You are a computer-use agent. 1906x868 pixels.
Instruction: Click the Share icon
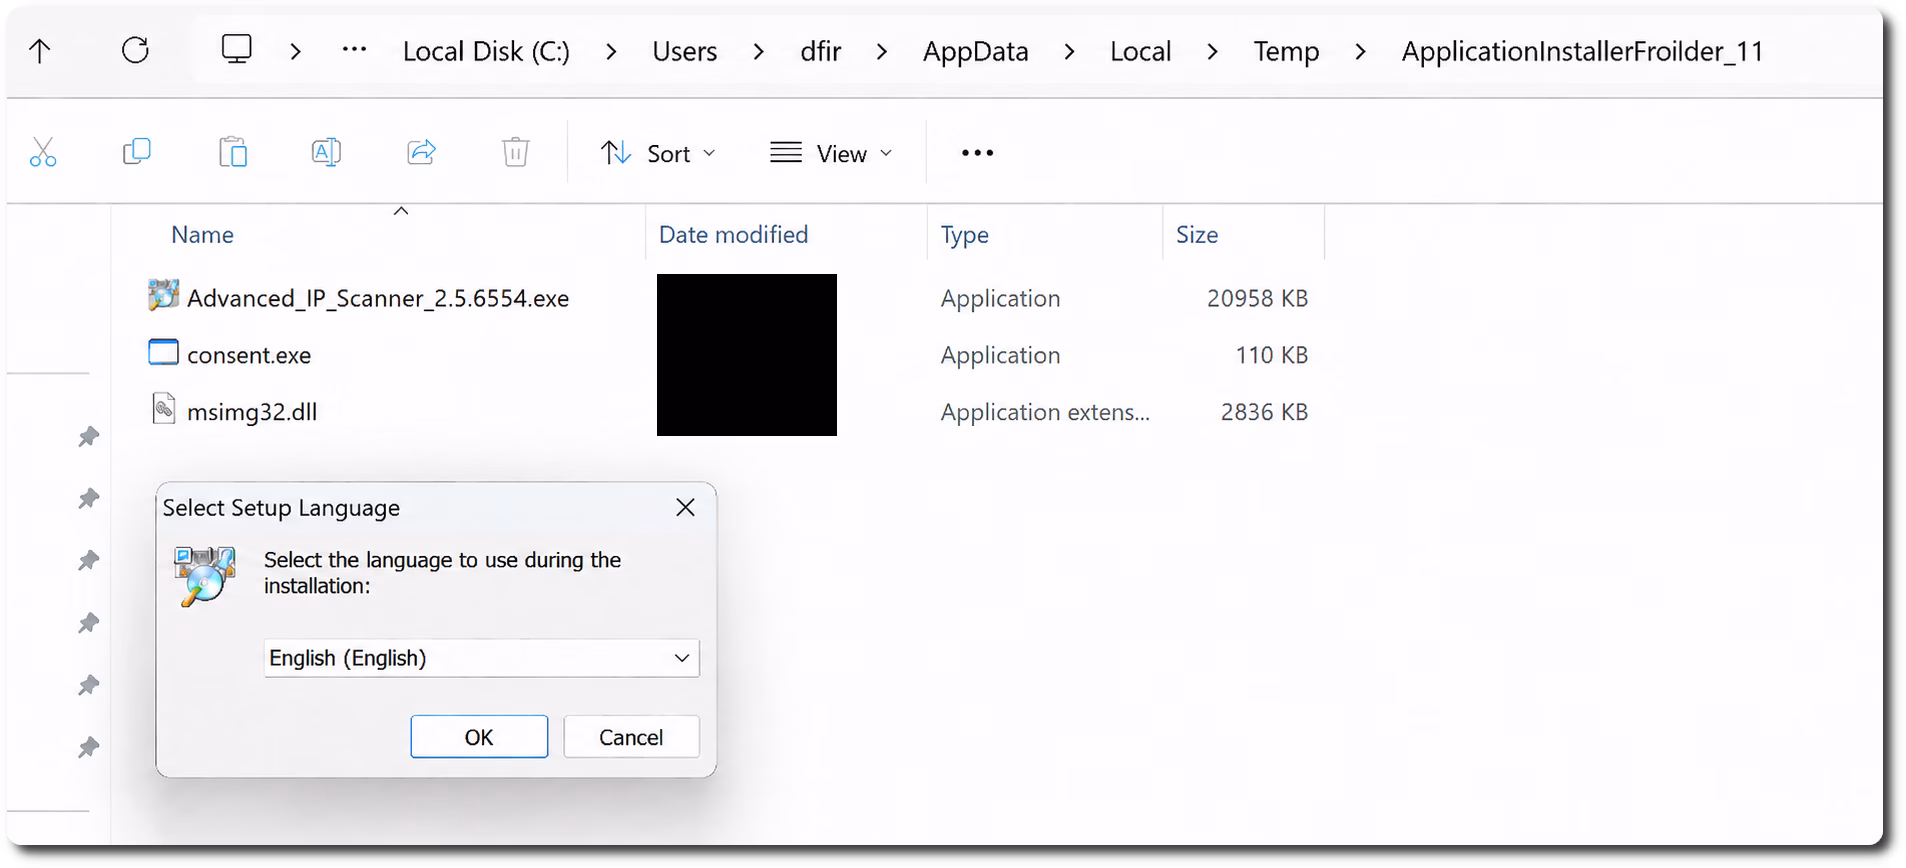(x=422, y=152)
